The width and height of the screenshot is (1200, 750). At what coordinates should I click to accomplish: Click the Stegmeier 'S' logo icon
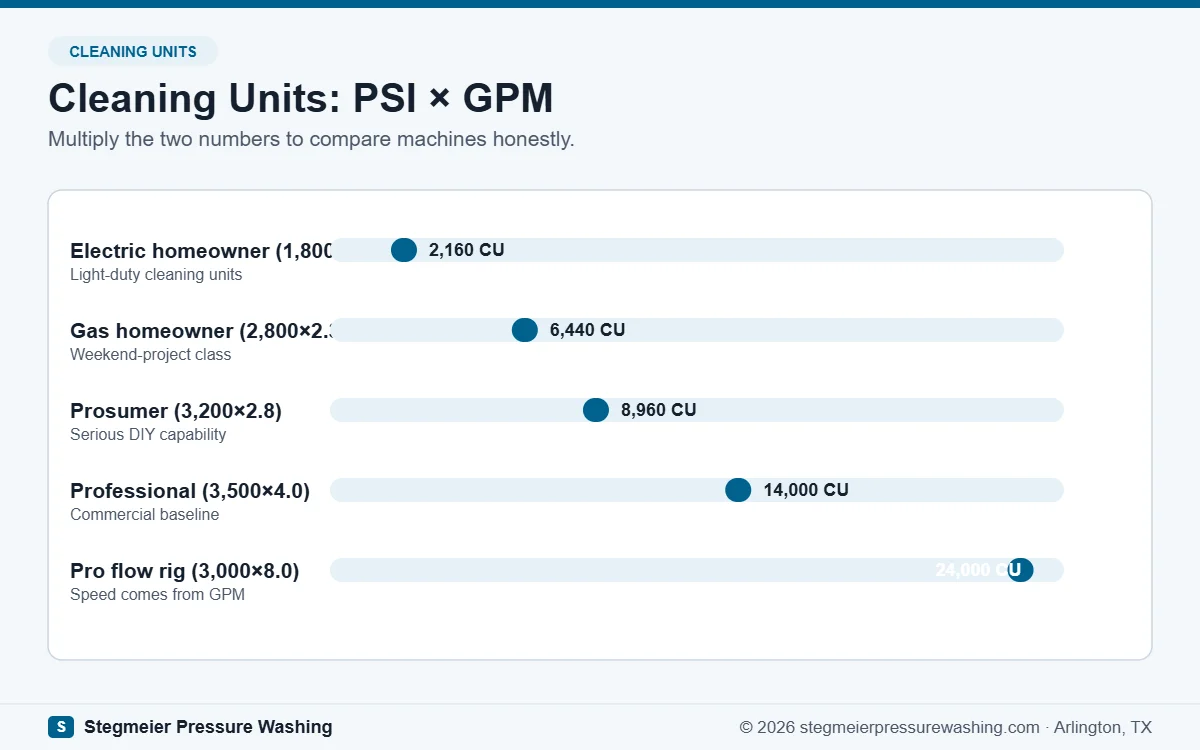[x=61, y=727]
